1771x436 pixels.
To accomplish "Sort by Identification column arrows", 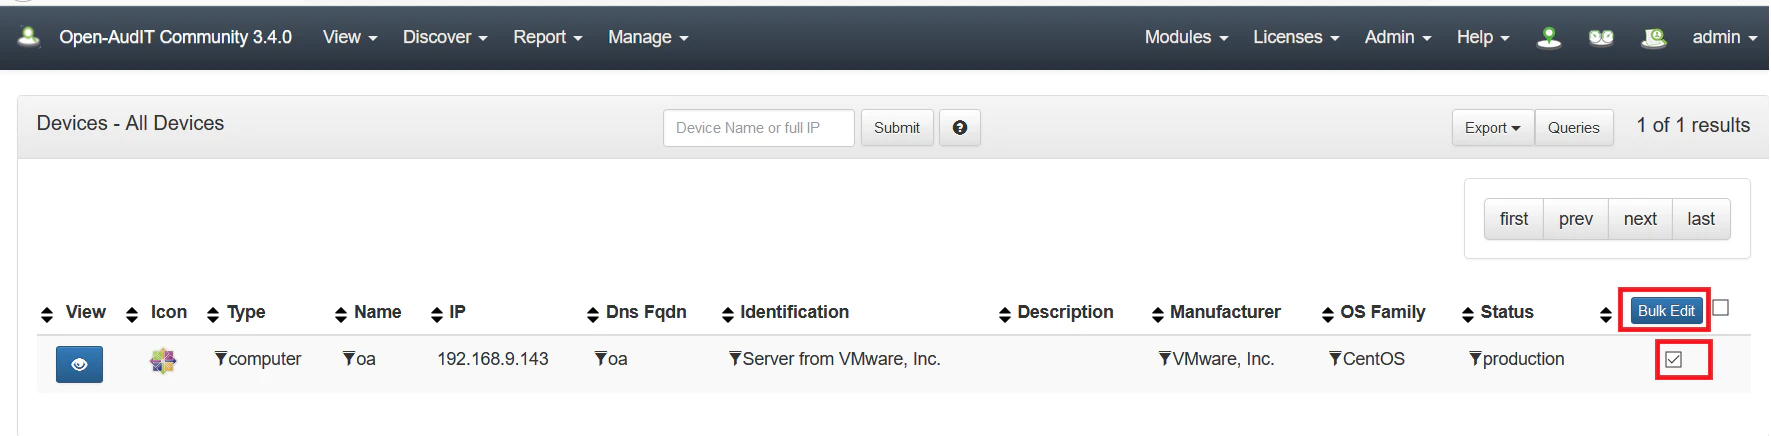I will [728, 315].
